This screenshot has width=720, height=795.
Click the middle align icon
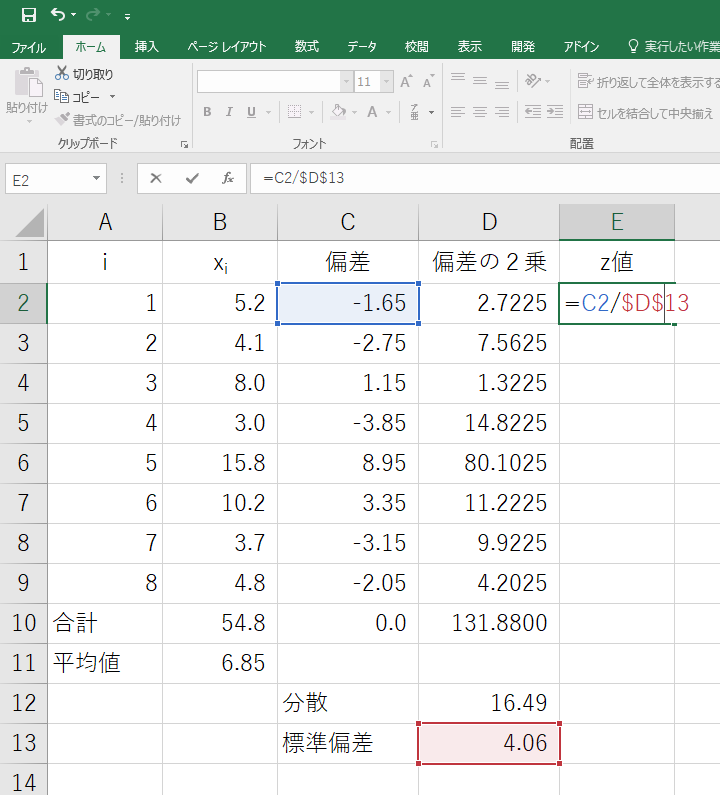point(480,80)
